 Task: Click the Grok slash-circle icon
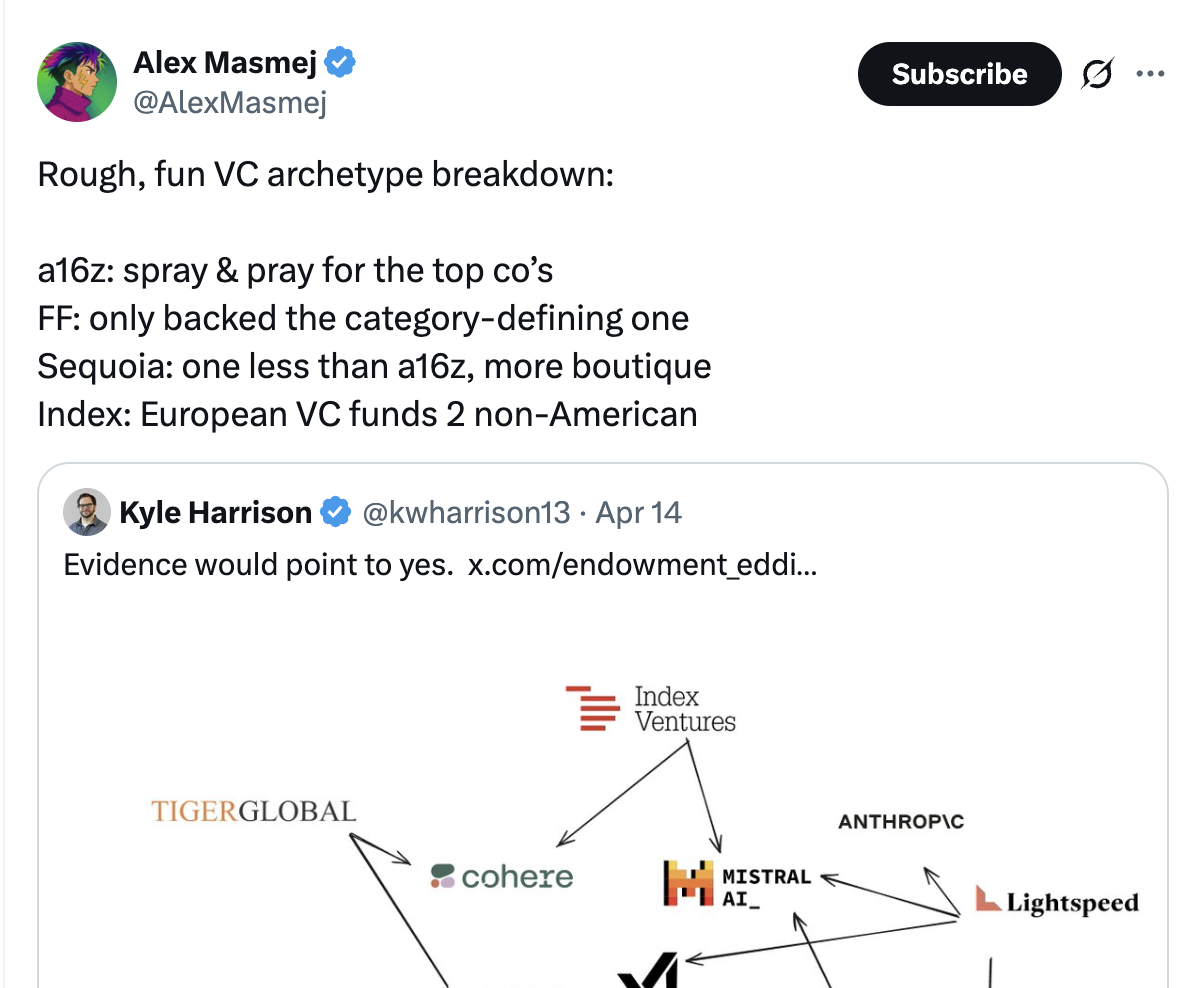coord(1097,74)
